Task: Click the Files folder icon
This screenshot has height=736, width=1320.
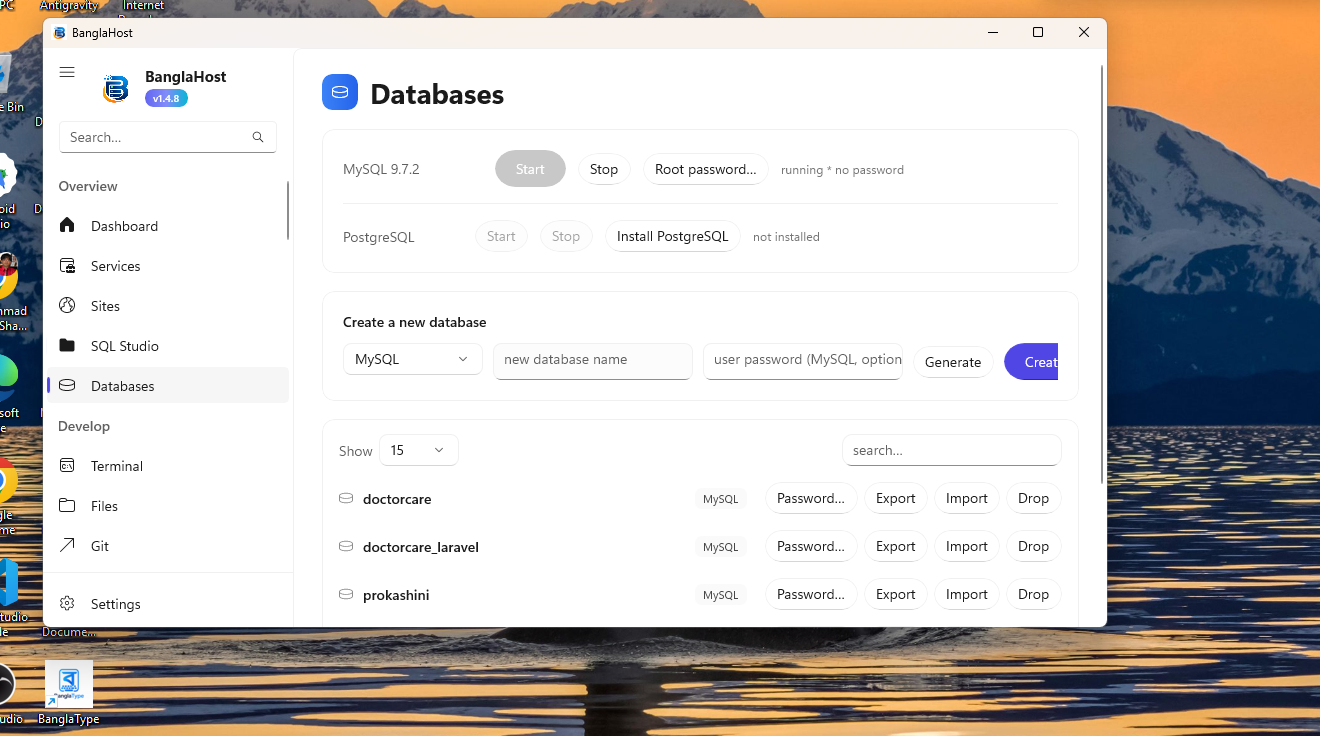Action: tap(67, 505)
